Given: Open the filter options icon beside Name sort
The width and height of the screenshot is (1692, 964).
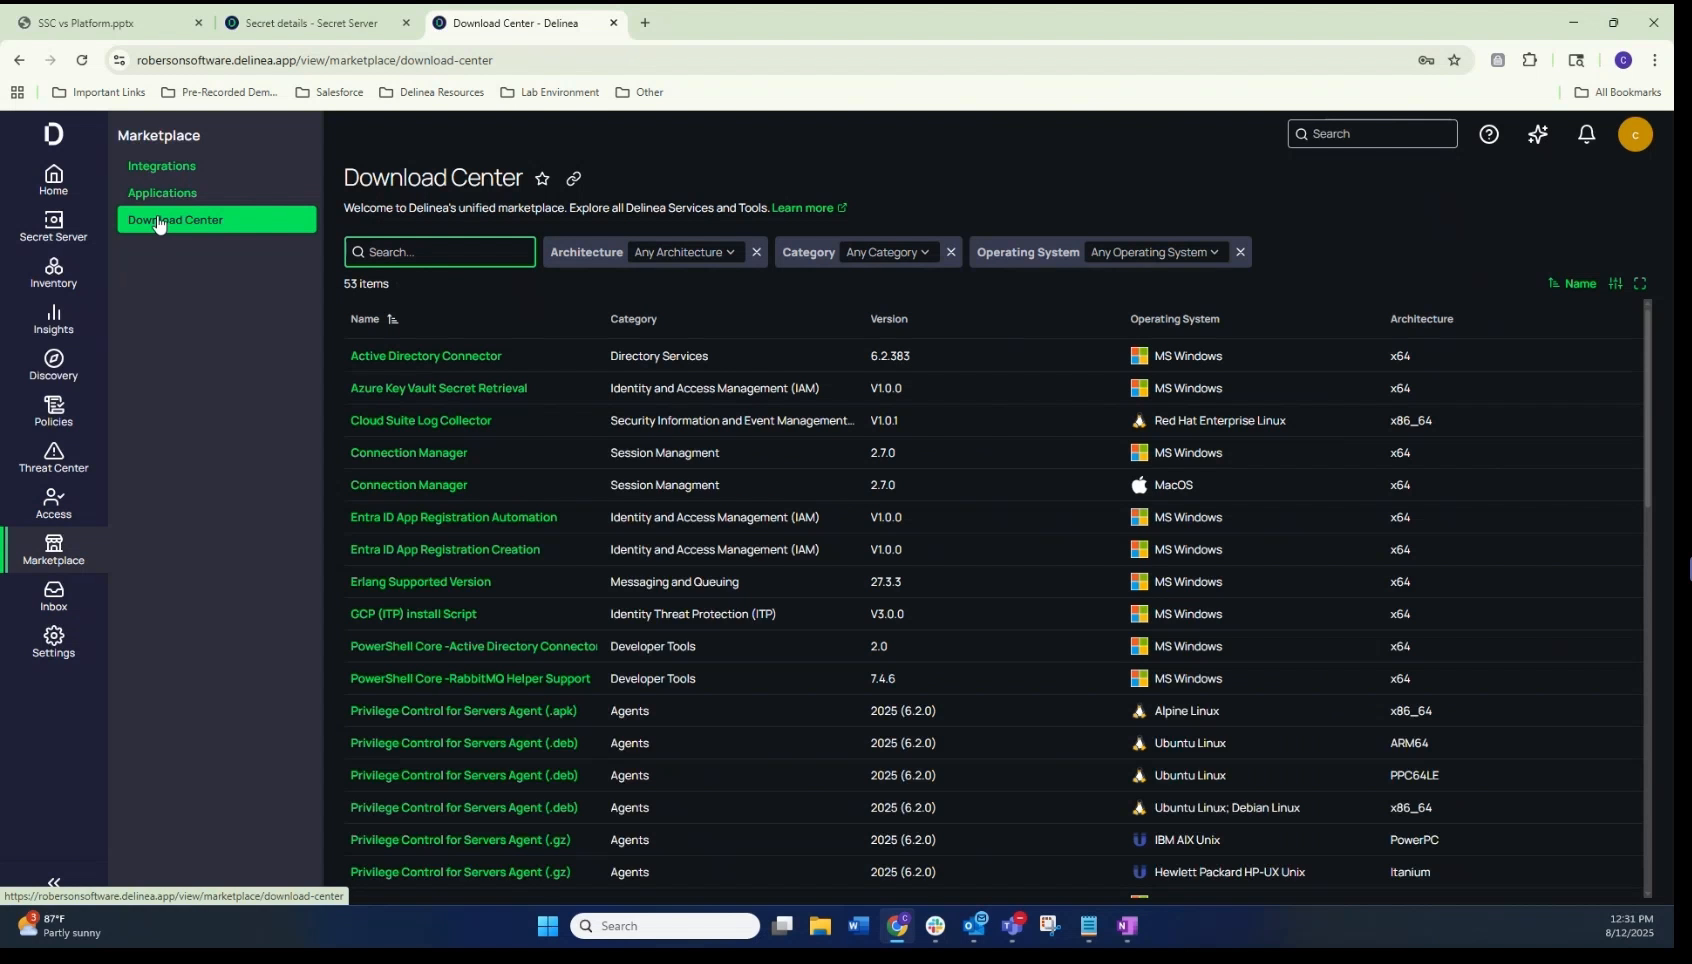Looking at the screenshot, I should coord(1616,283).
